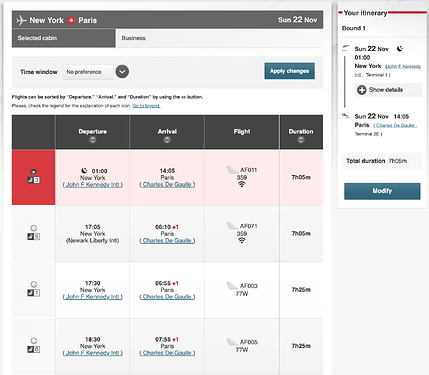Select the 17:05 Newark flight radio button

[x=33, y=228]
